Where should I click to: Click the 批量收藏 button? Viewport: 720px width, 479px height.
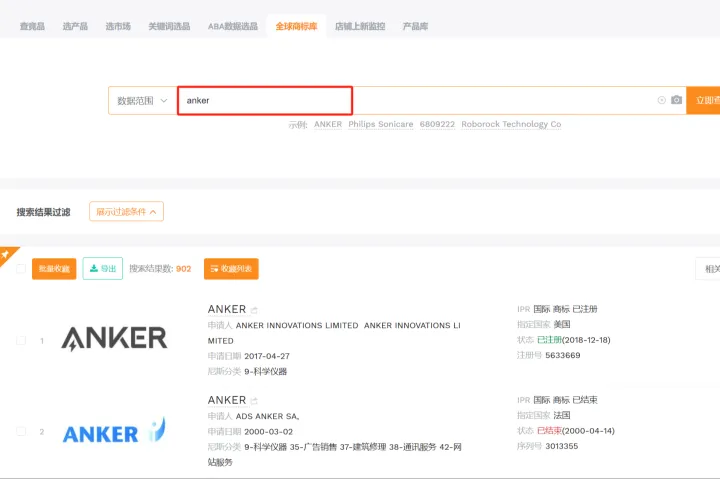point(54,269)
